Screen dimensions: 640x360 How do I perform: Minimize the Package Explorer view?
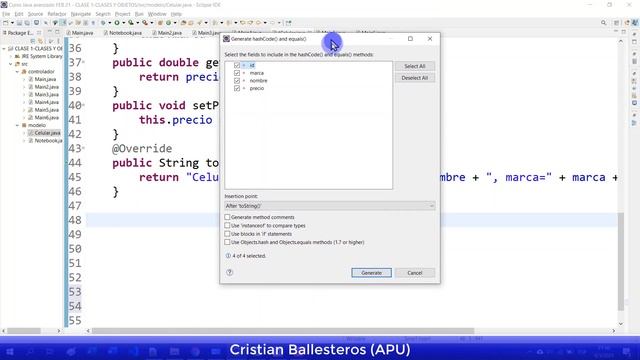tap(49, 32)
